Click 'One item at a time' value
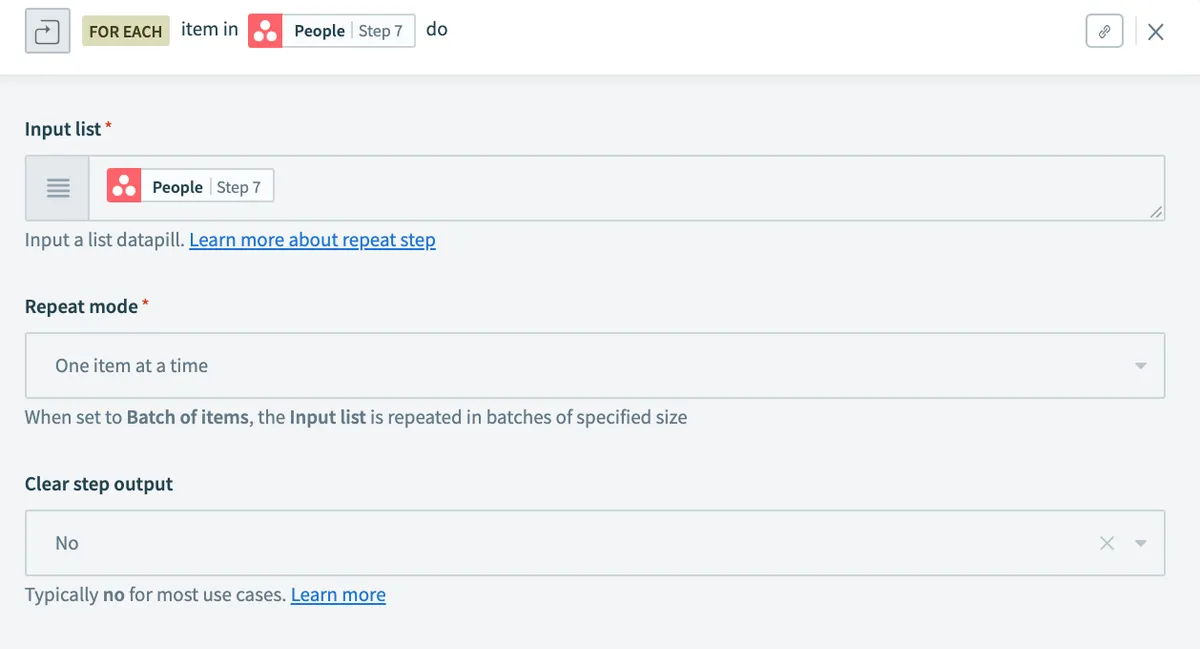This screenshot has height=649, width=1200. [132, 366]
